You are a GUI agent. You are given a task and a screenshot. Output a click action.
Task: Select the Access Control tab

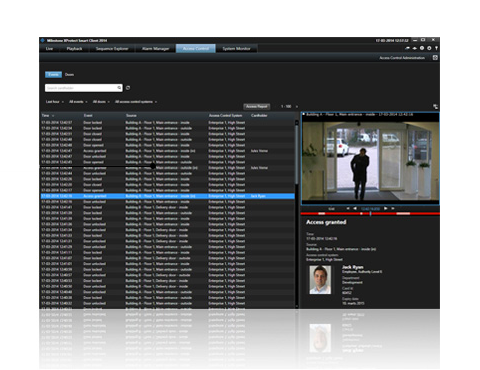tap(196, 49)
